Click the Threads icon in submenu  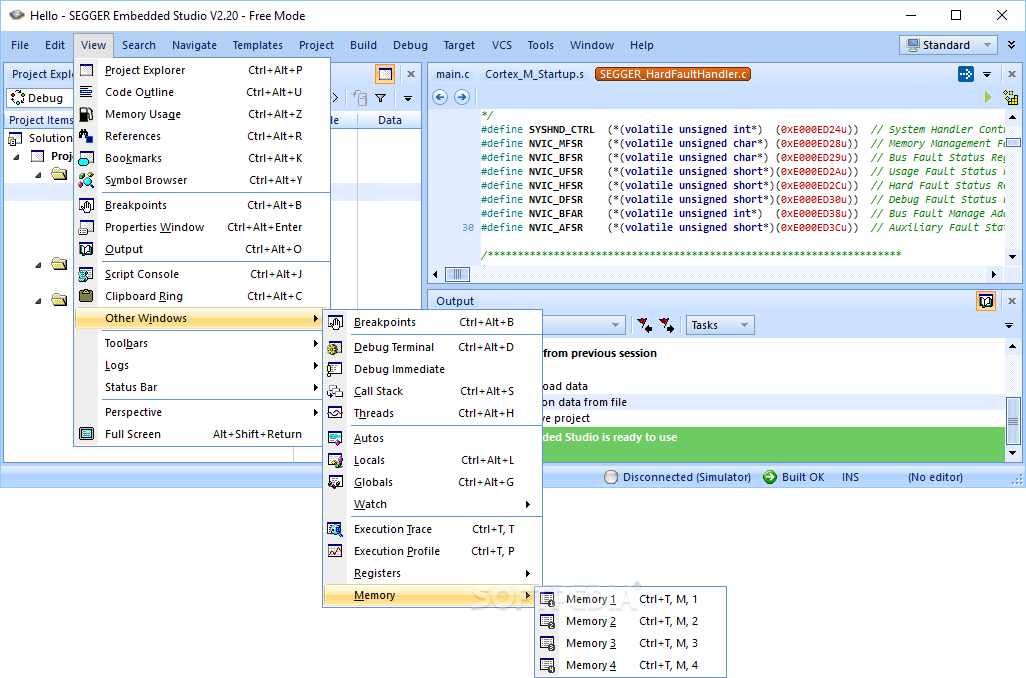point(335,413)
